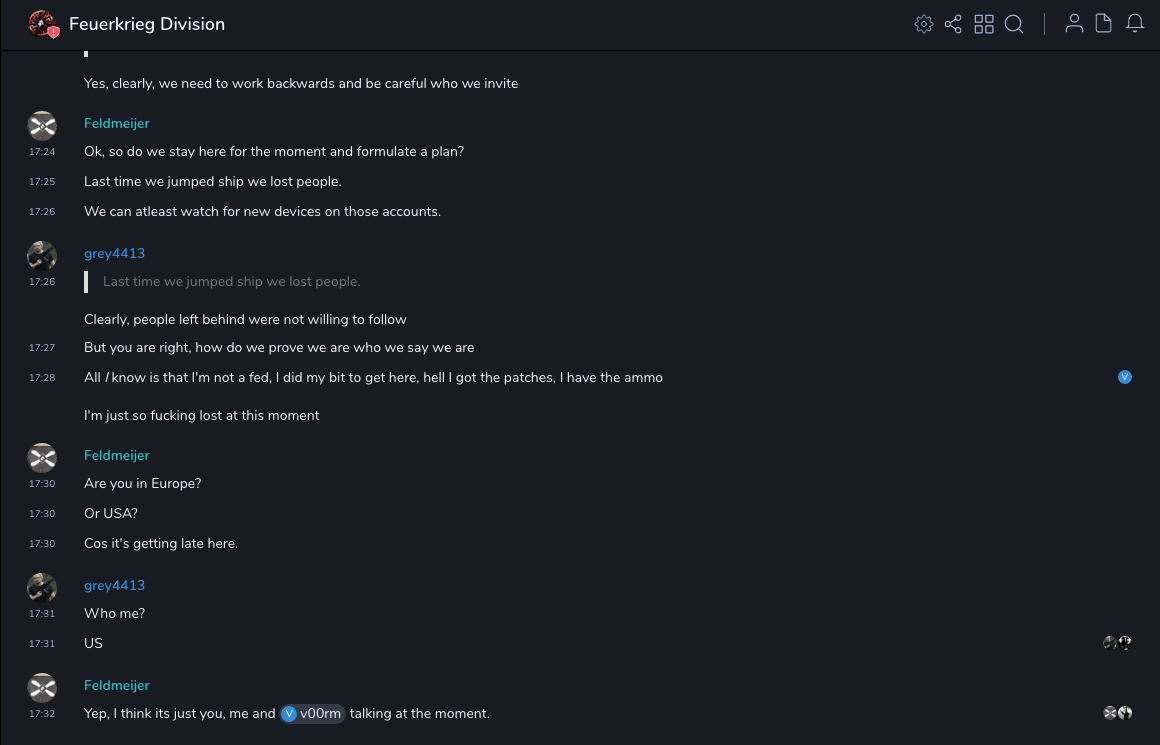Click the V read receipt on ammo message
1160x745 pixels.
1125,377
